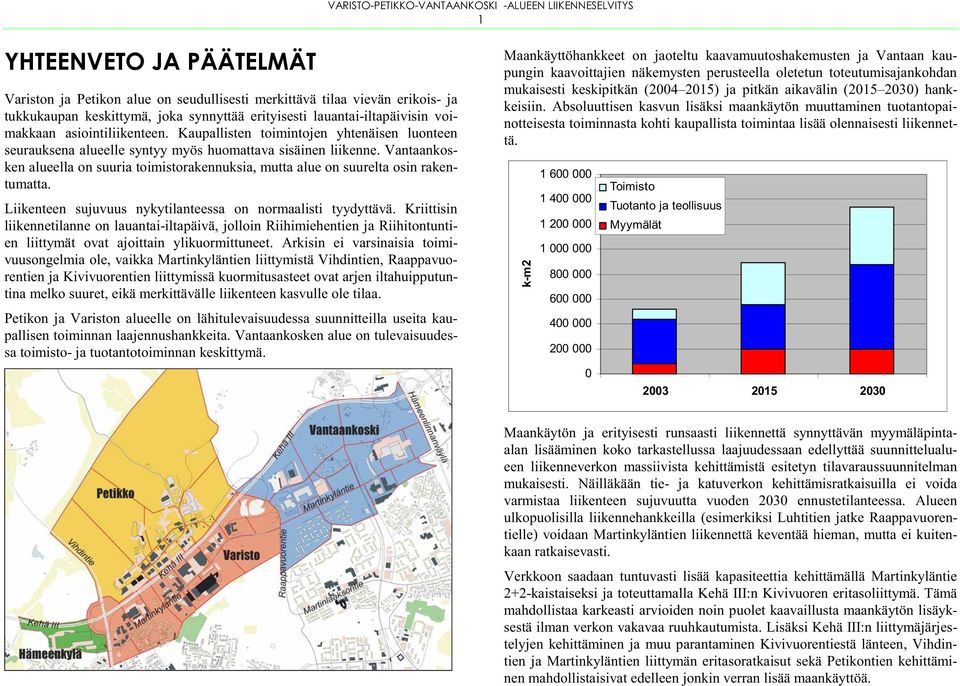The image size is (960, 686).
Task: Click the light blue top of the 2015 bar
Action: 763,284
